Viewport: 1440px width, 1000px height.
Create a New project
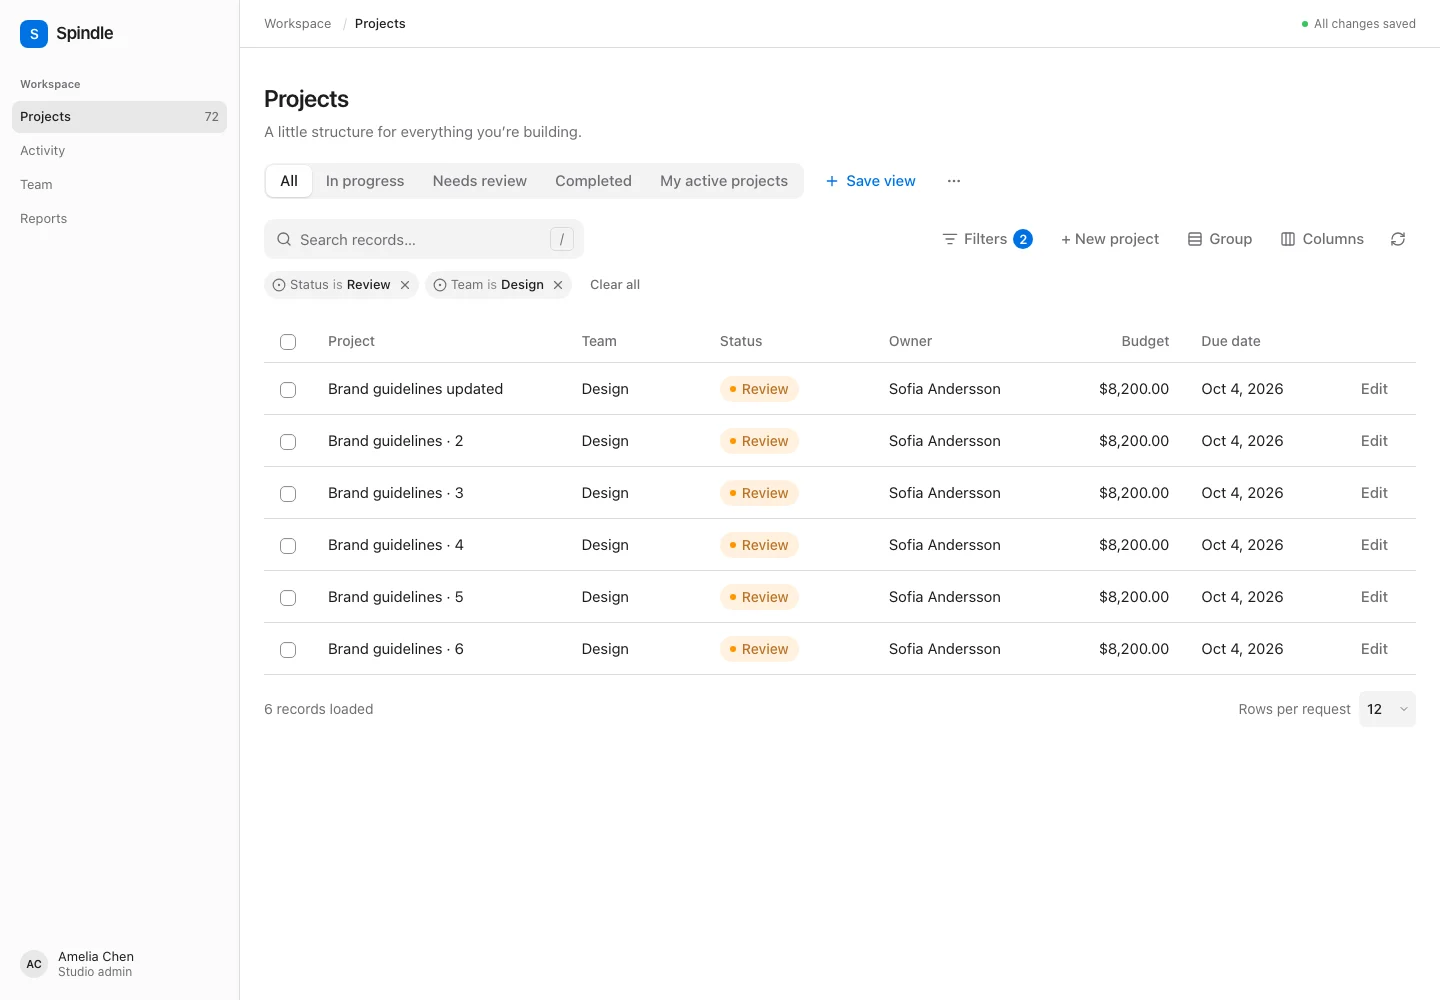[x=1110, y=239]
